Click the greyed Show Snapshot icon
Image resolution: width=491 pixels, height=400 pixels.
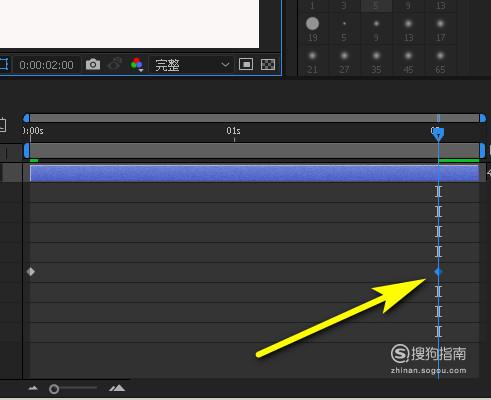[115, 64]
